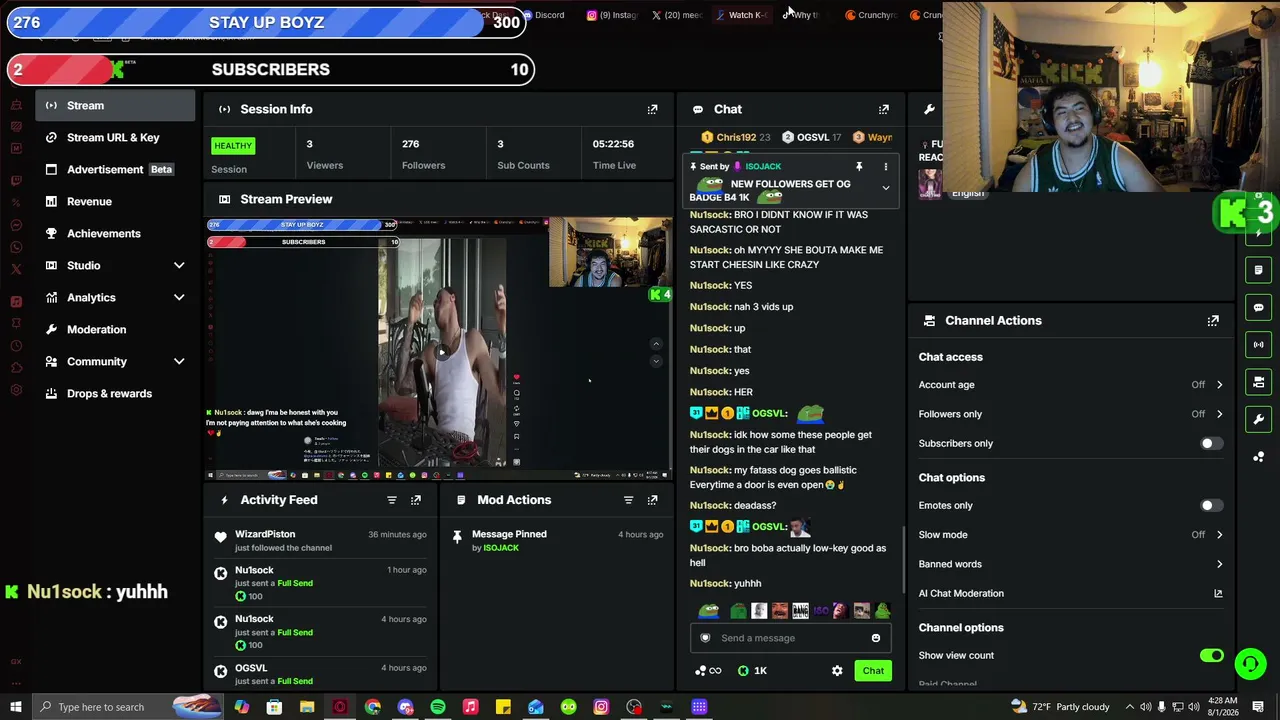Viewport: 1280px width, 720px height.
Task: Open Slow mode options
Action: [1071, 535]
